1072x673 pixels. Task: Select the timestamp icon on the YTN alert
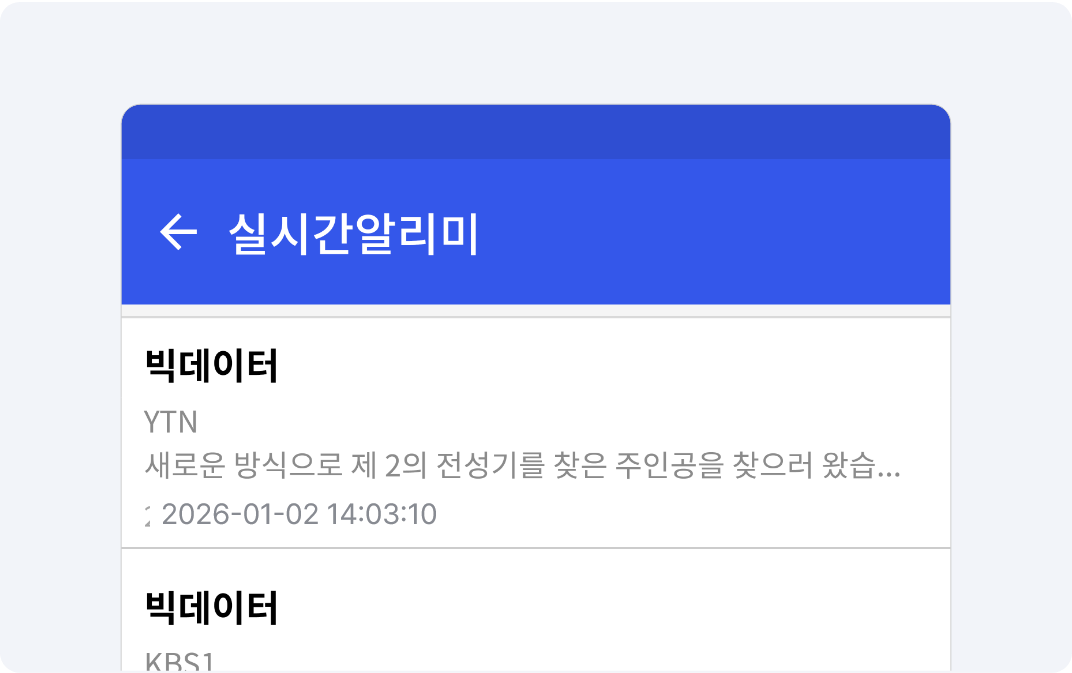148,514
